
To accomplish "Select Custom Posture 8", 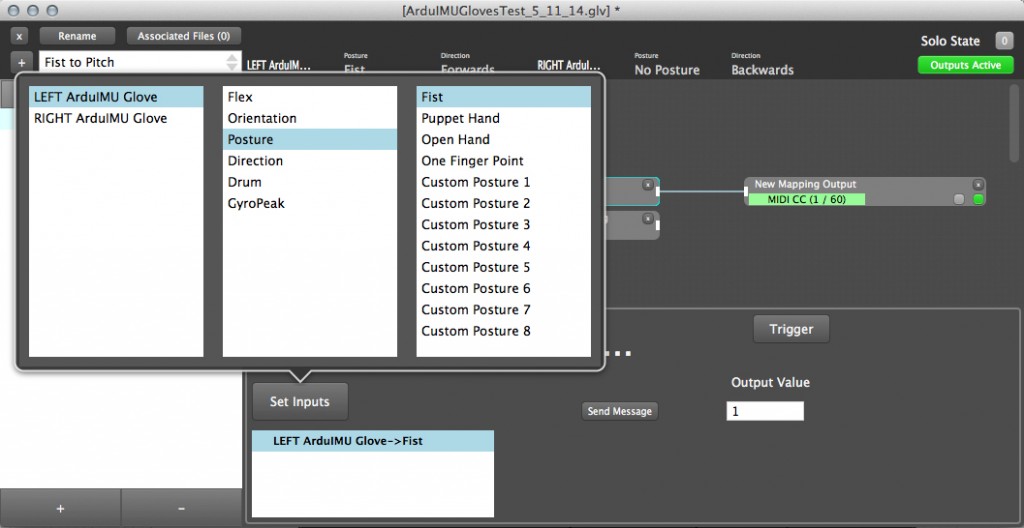I will (504, 331).
